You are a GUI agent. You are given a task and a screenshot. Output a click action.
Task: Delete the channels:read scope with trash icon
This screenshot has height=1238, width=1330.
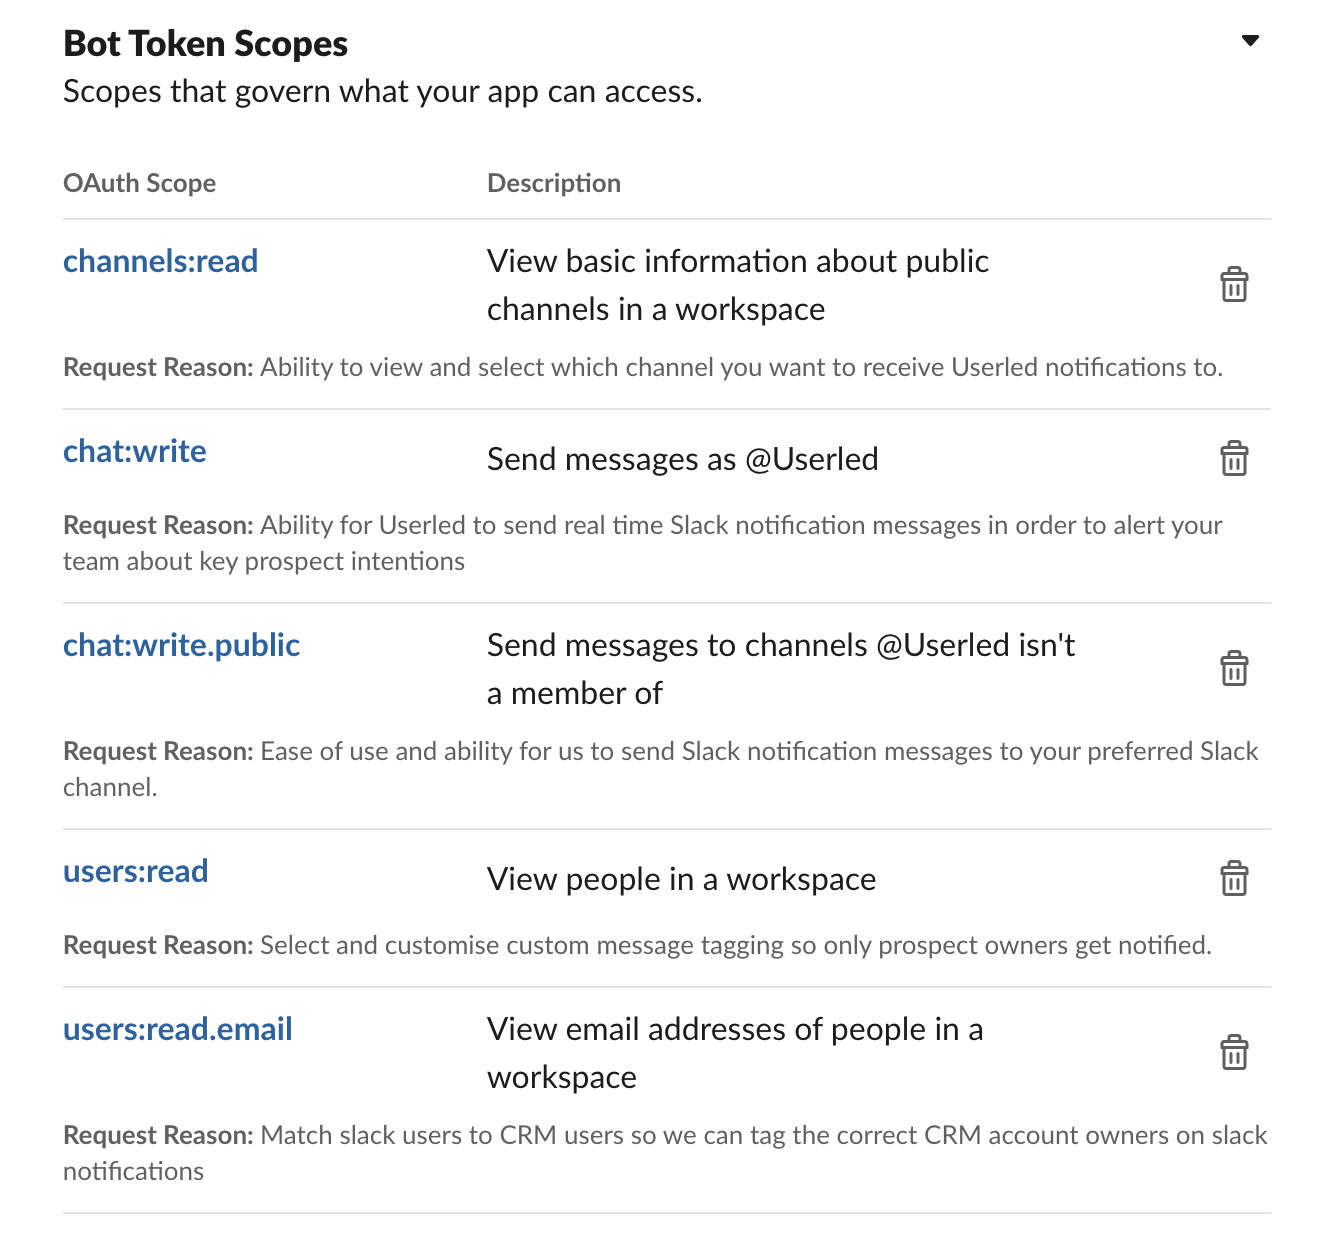click(x=1234, y=285)
